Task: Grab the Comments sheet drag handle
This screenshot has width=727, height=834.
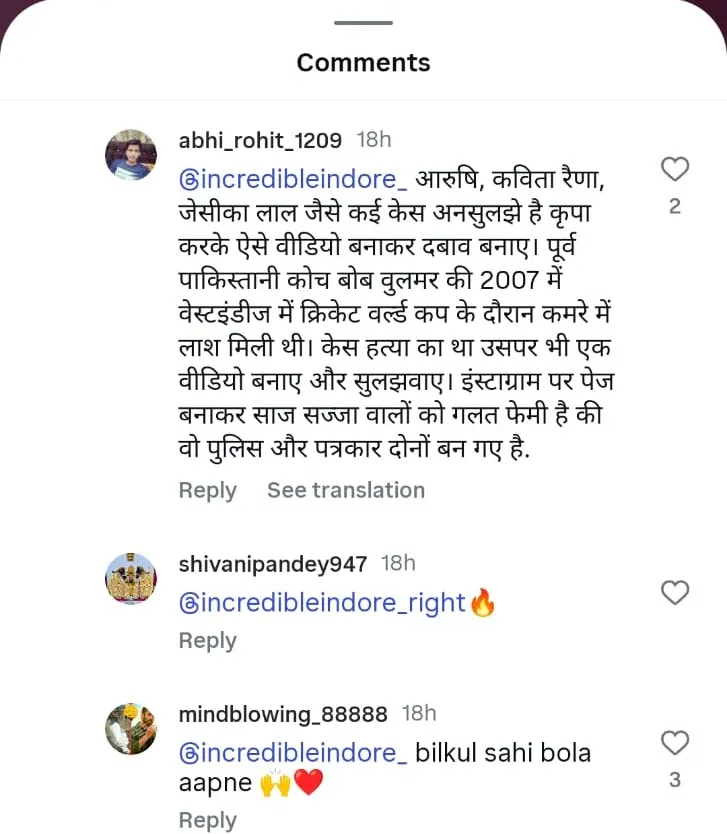Action: [x=363, y=22]
